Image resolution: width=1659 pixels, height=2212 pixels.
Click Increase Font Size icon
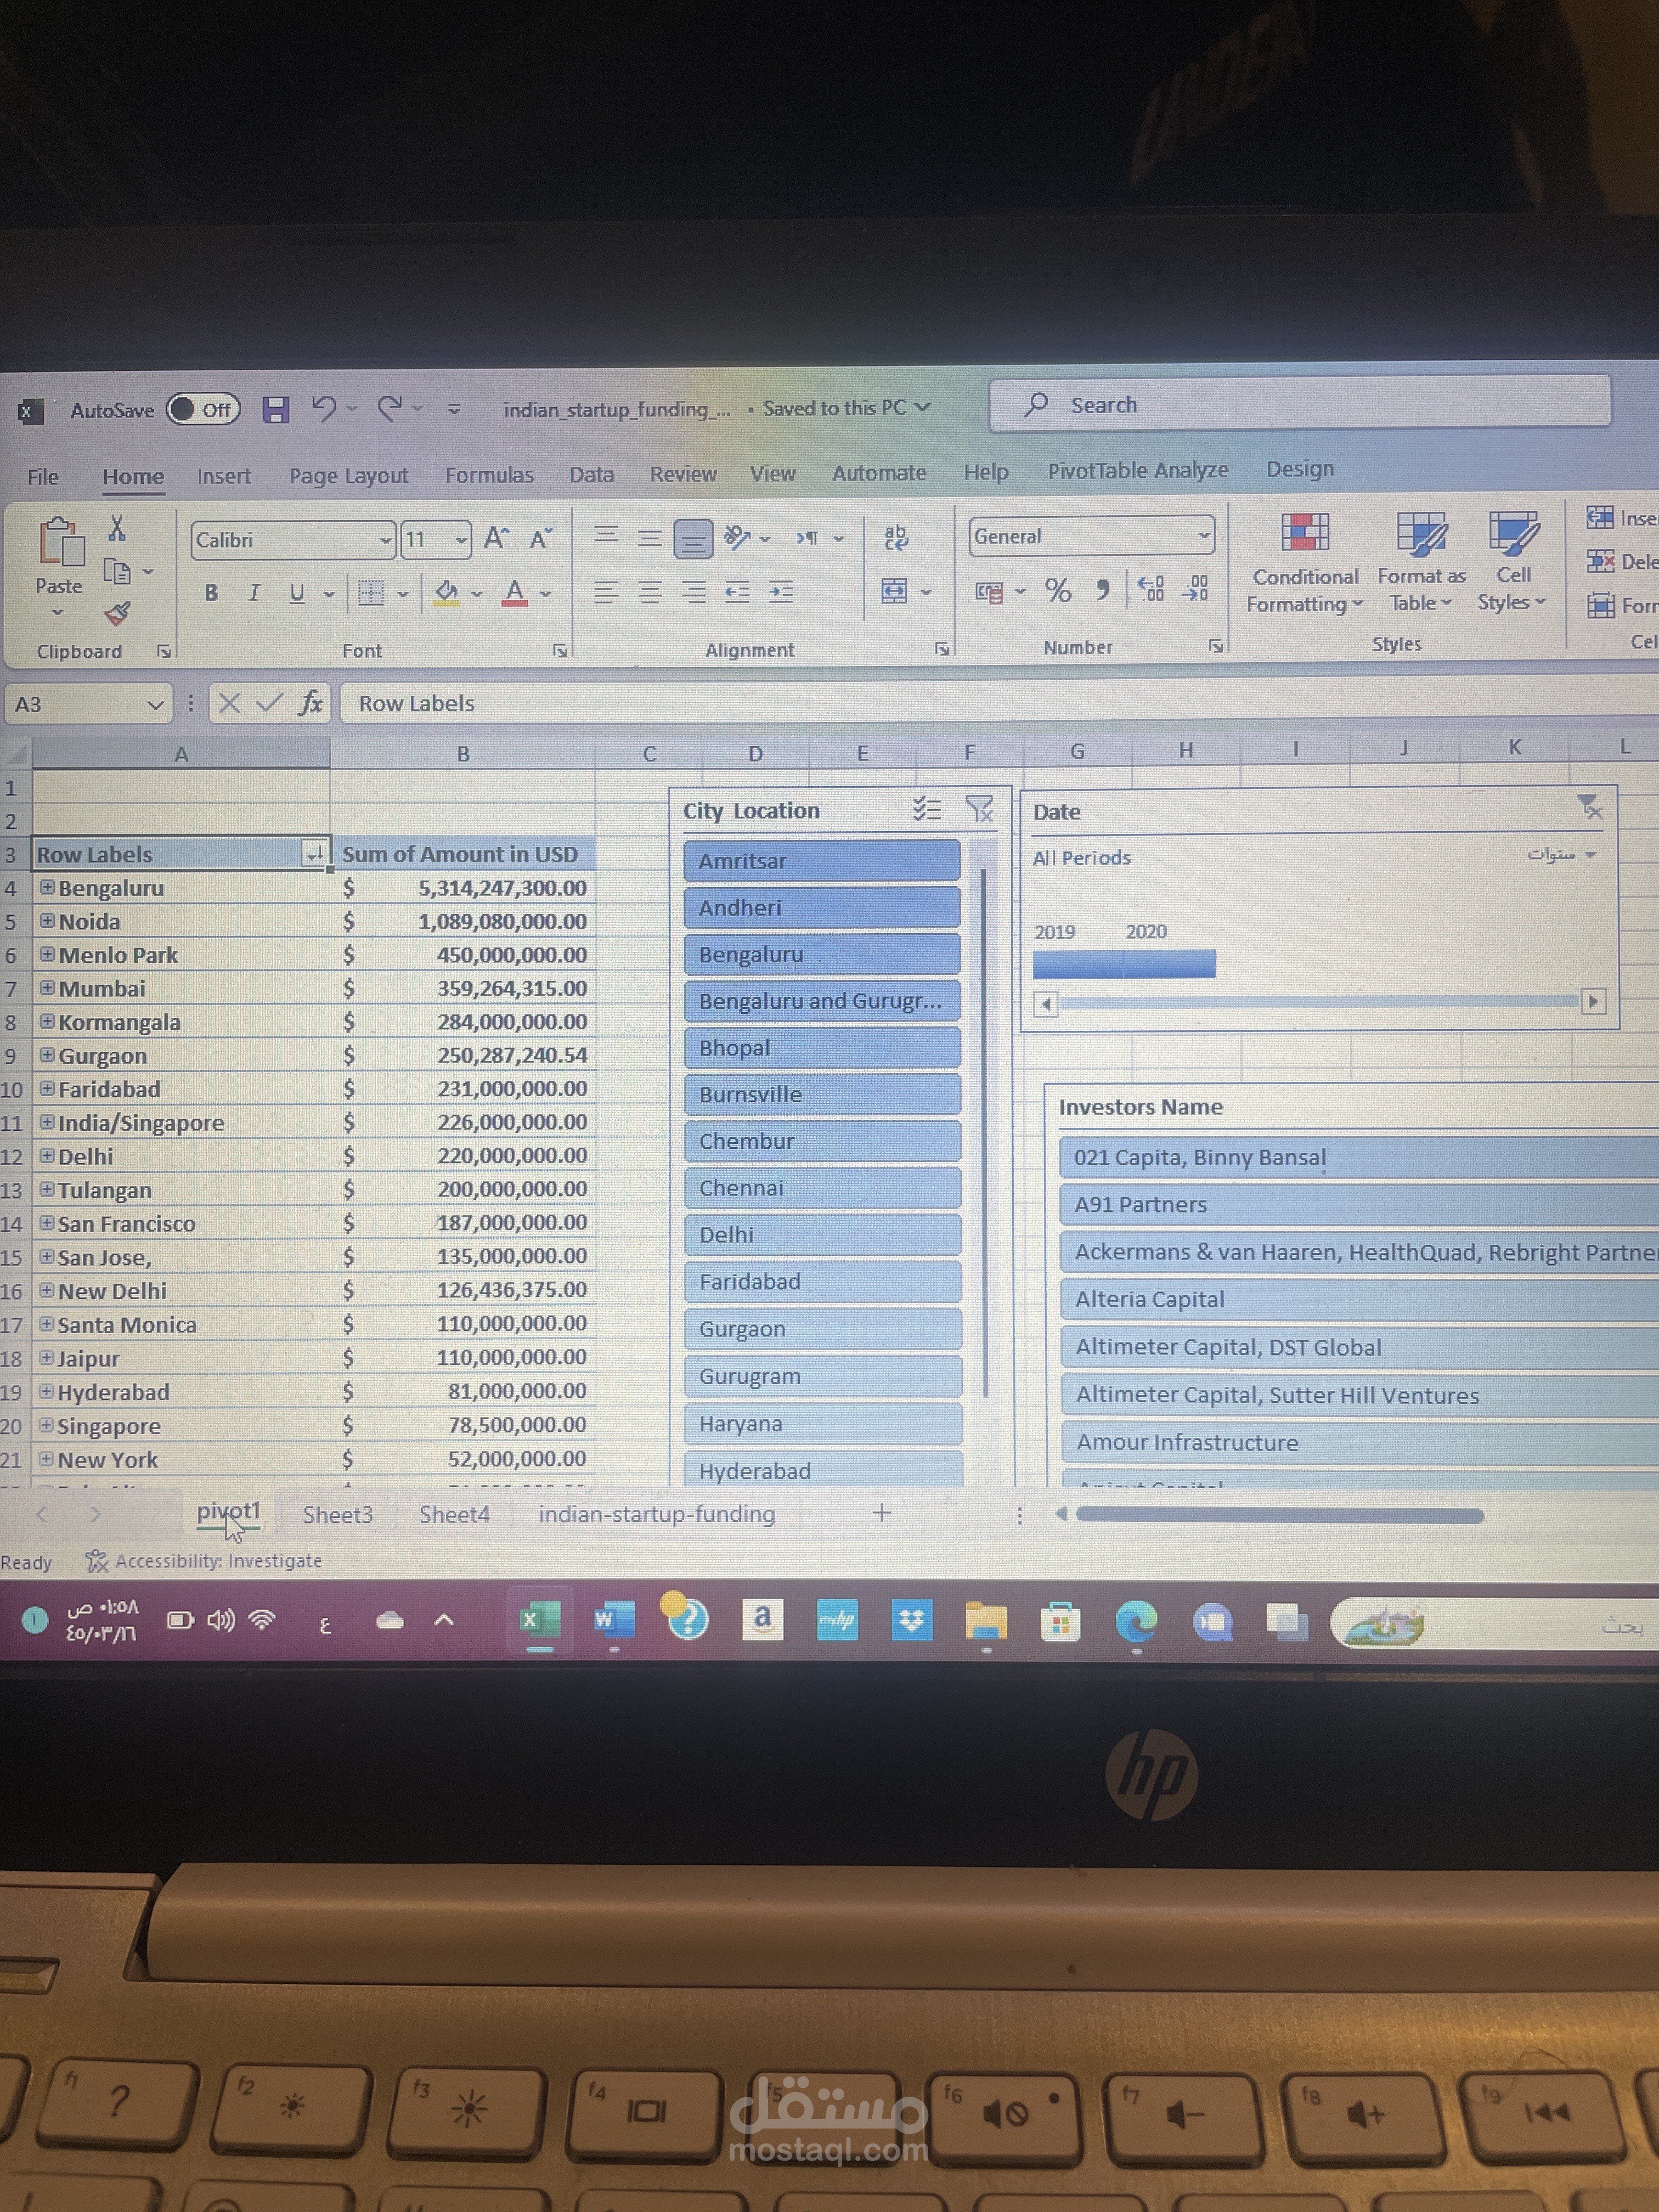(496, 539)
